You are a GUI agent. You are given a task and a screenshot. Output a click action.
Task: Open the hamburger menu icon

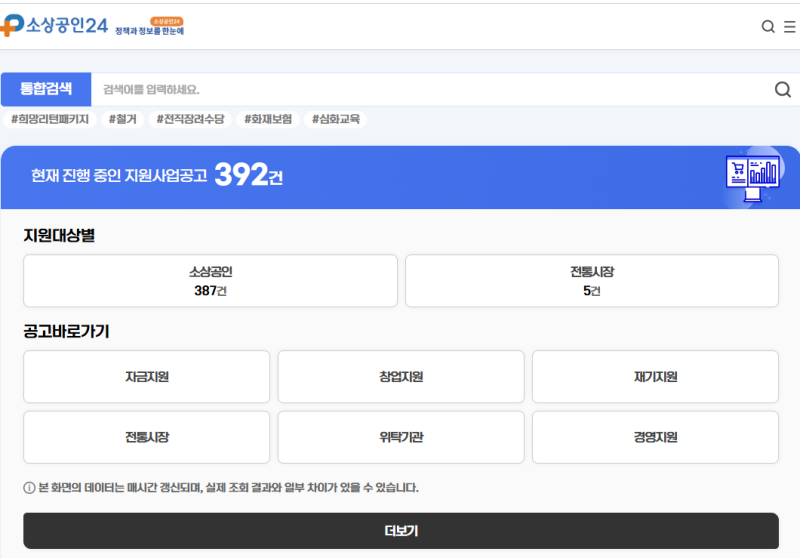pos(790,27)
